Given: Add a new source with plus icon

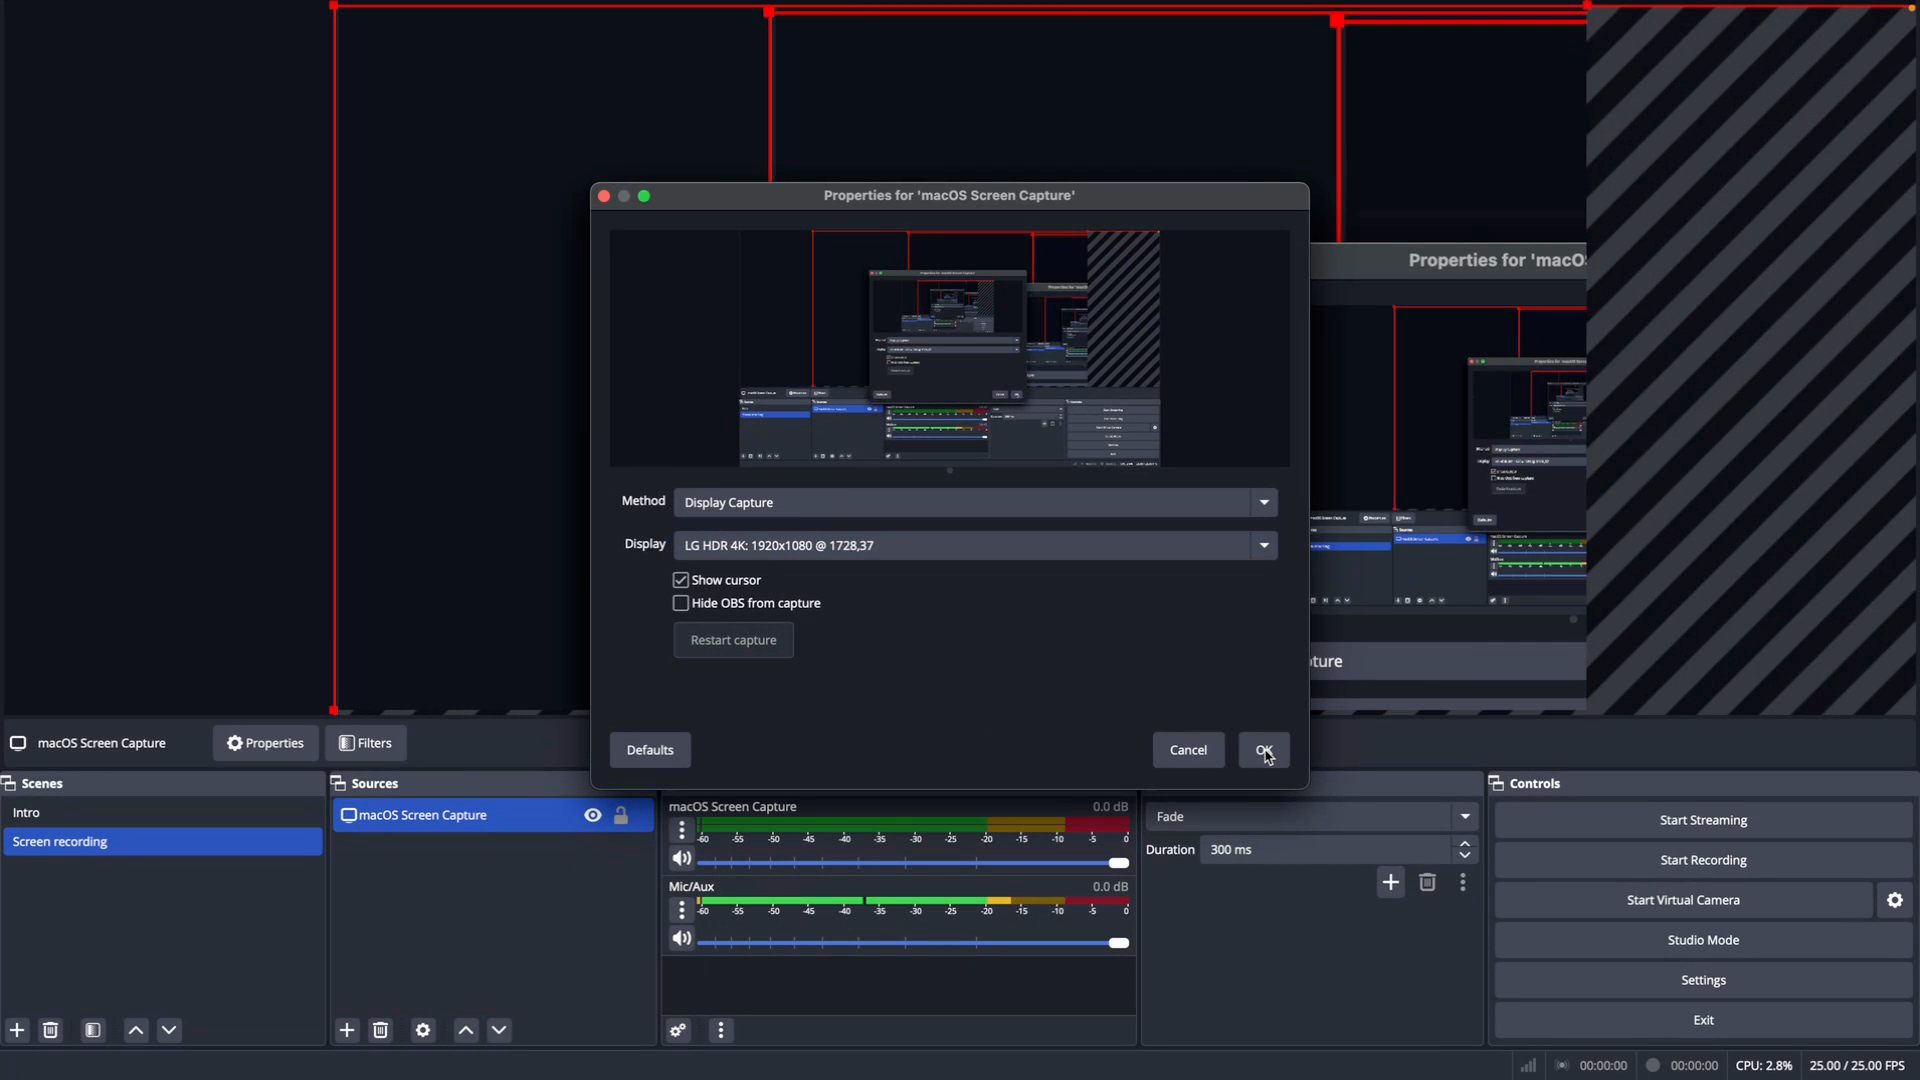Looking at the screenshot, I should (347, 1031).
